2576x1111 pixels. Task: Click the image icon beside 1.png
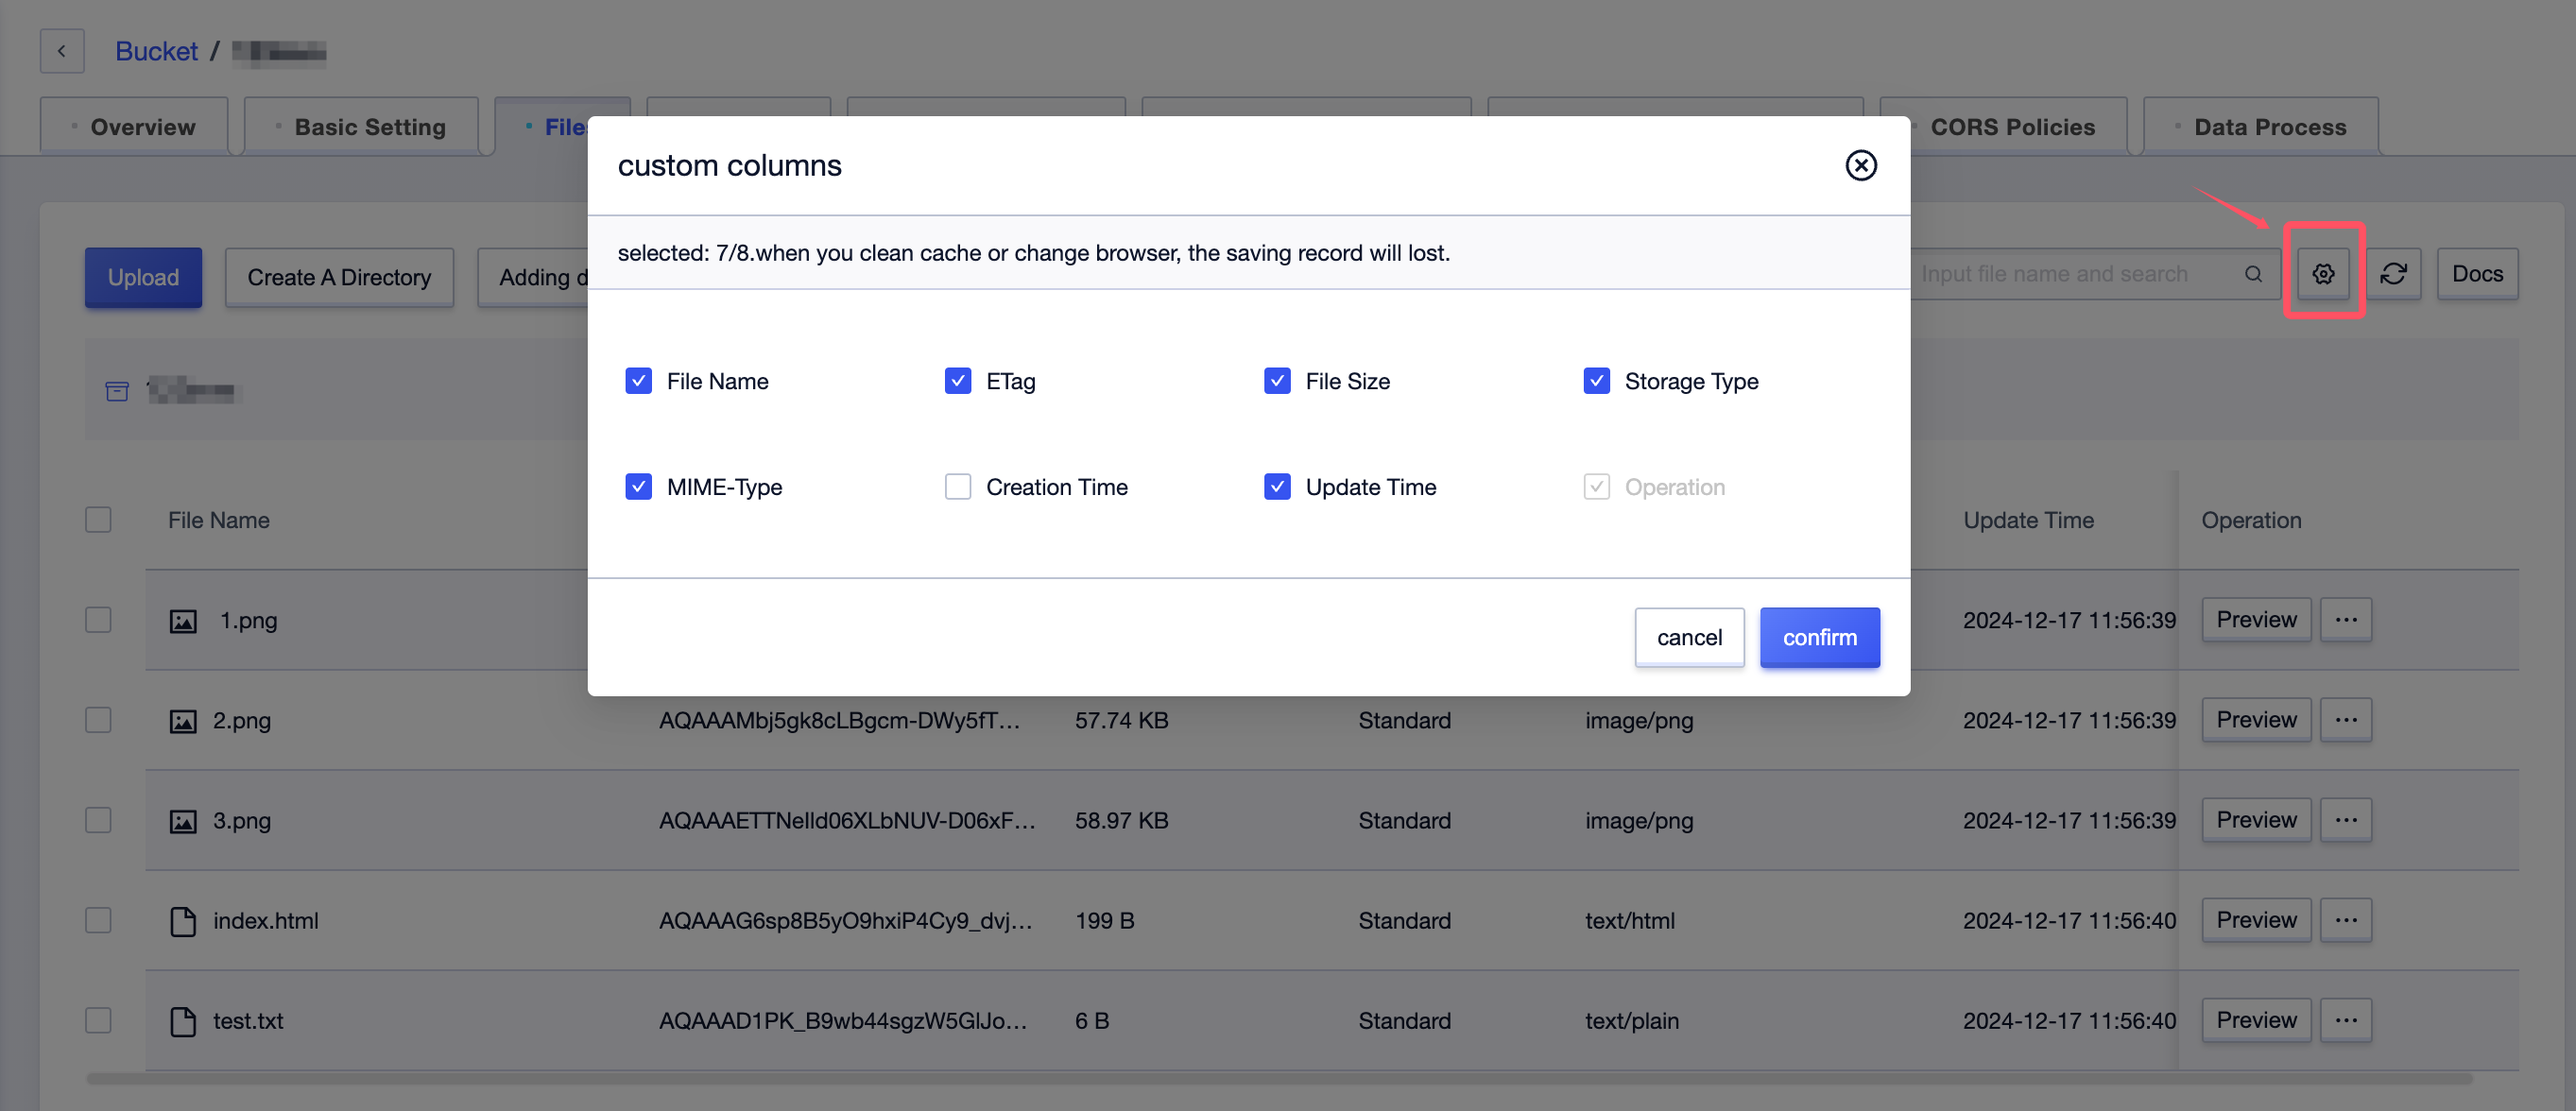click(x=183, y=621)
